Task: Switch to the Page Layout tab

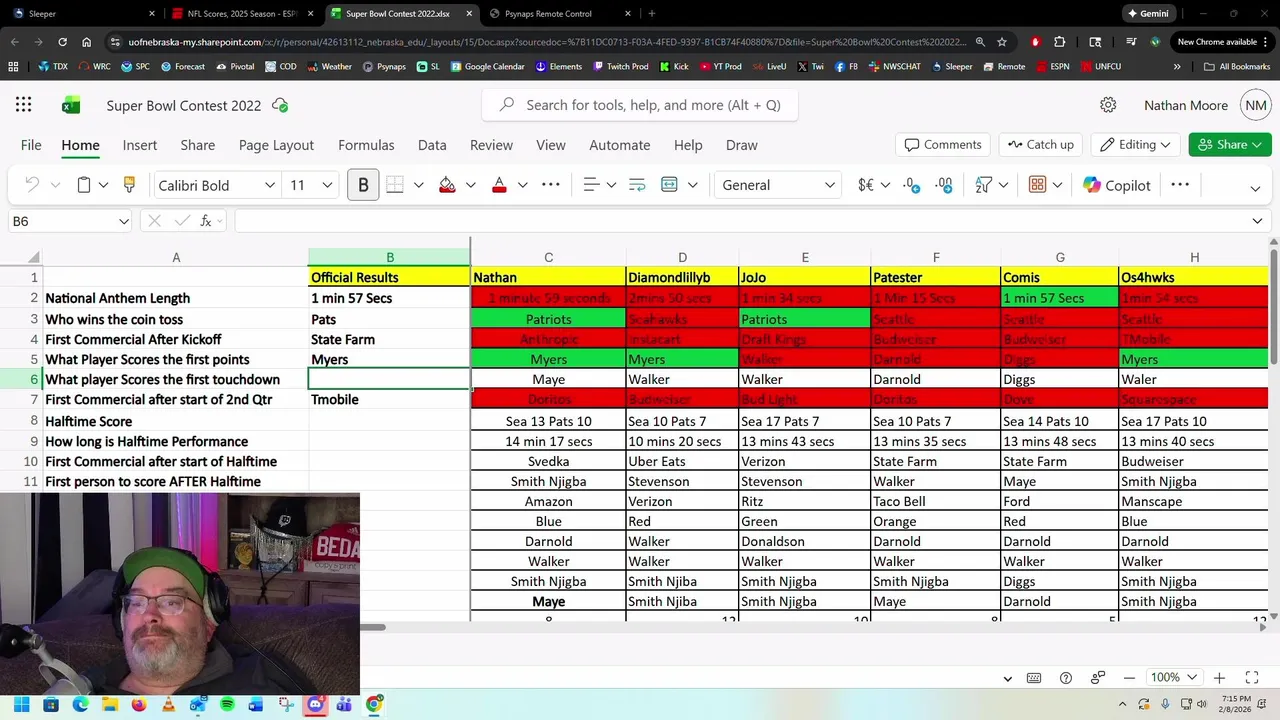Action: tap(276, 145)
